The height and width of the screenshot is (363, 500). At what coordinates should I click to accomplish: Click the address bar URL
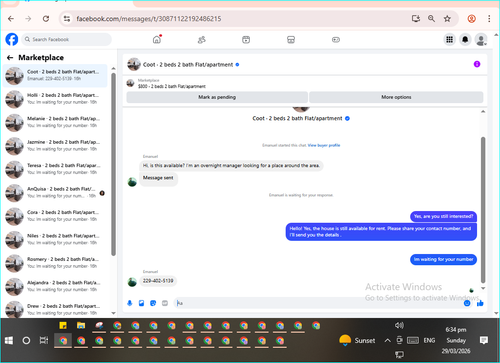pos(149,19)
